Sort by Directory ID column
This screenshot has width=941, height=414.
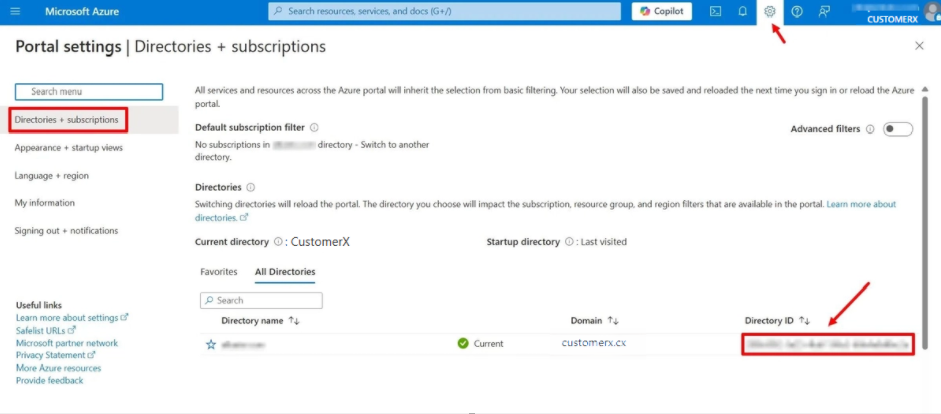pyautogui.click(x=777, y=321)
